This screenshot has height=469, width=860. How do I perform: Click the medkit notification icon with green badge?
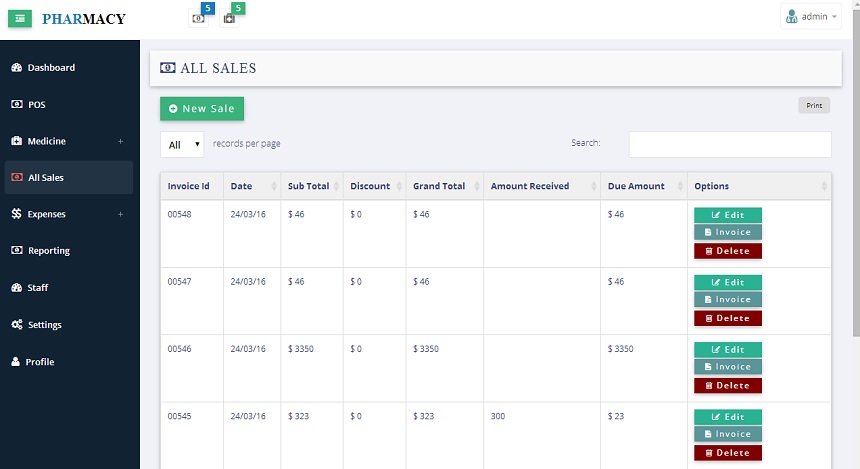click(x=229, y=18)
